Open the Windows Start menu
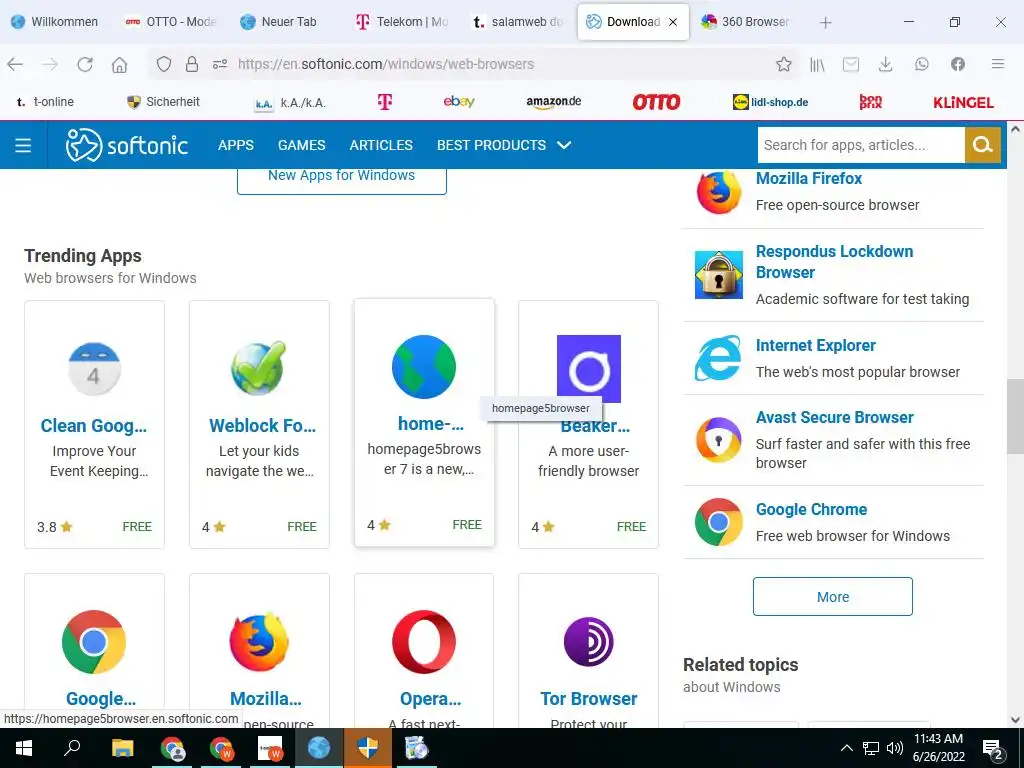Viewport: 1024px width, 768px height. (24, 748)
